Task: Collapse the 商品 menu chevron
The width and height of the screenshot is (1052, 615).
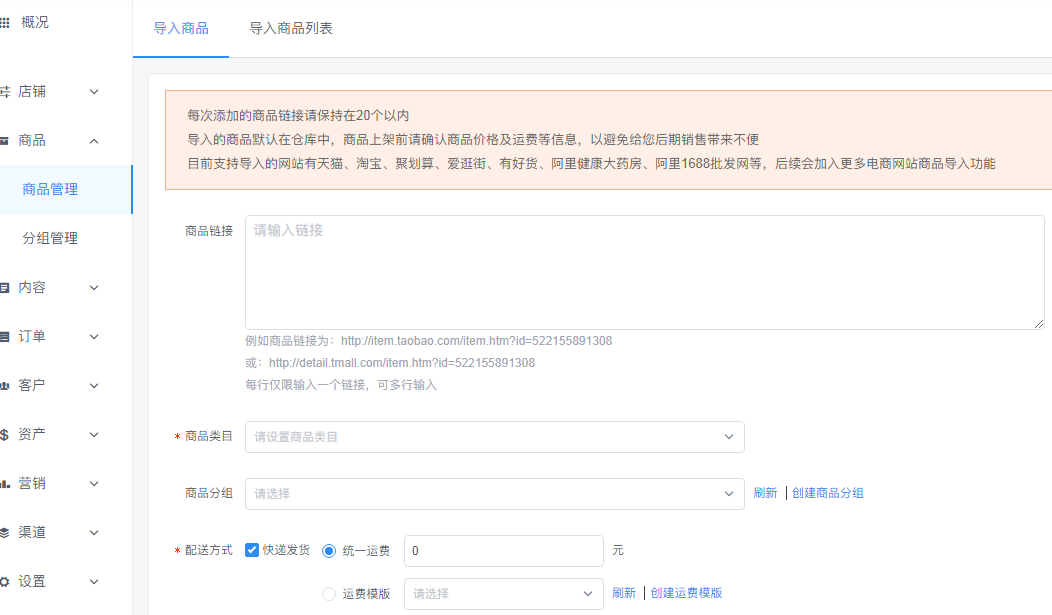Action: click(94, 141)
